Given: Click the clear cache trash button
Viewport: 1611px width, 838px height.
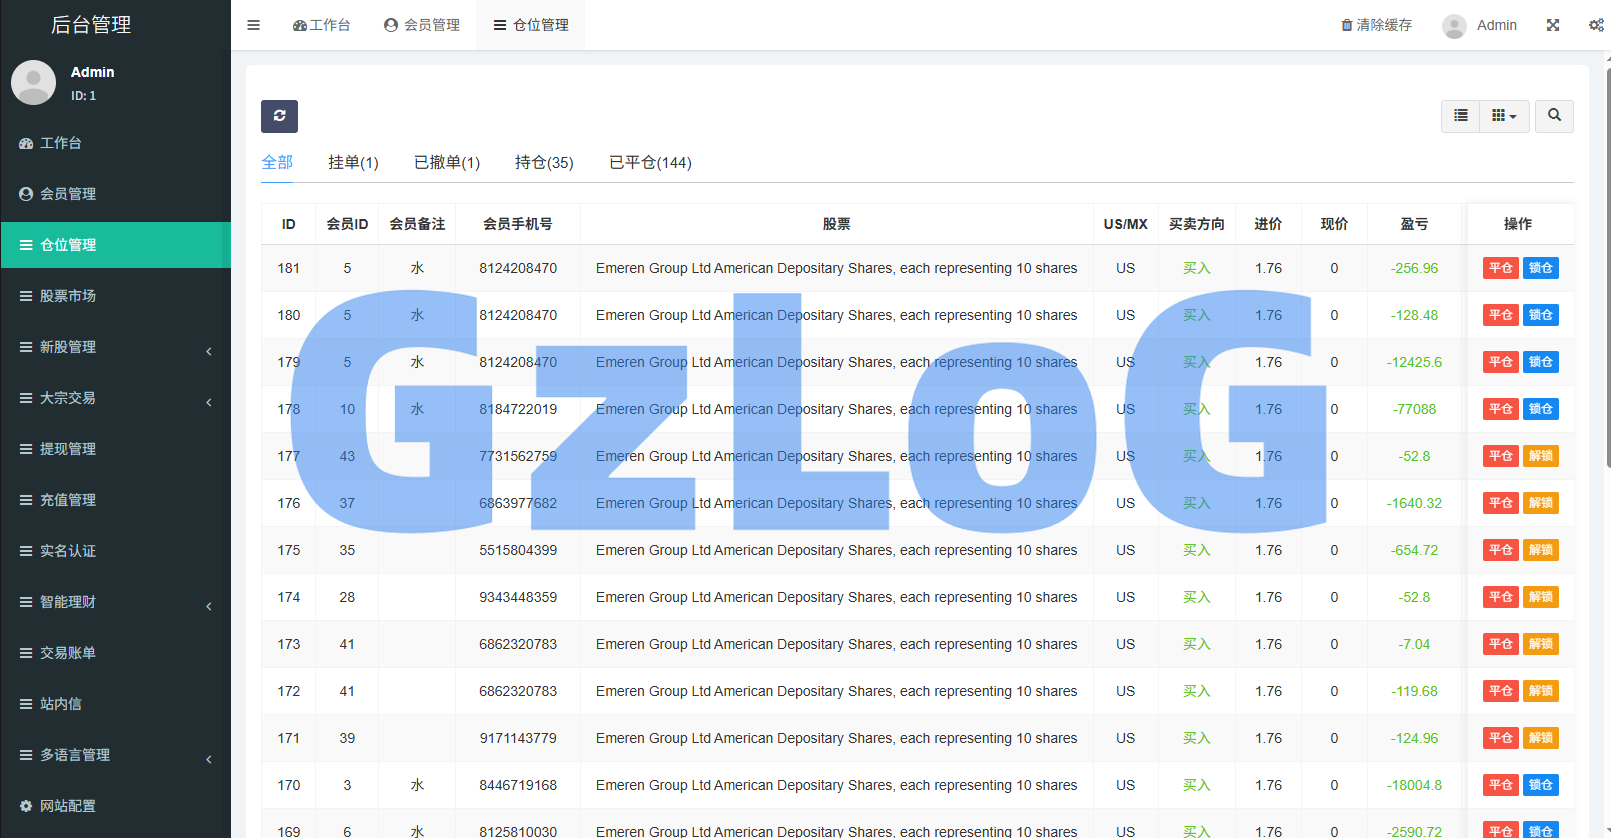Looking at the screenshot, I should (x=1376, y=25).
